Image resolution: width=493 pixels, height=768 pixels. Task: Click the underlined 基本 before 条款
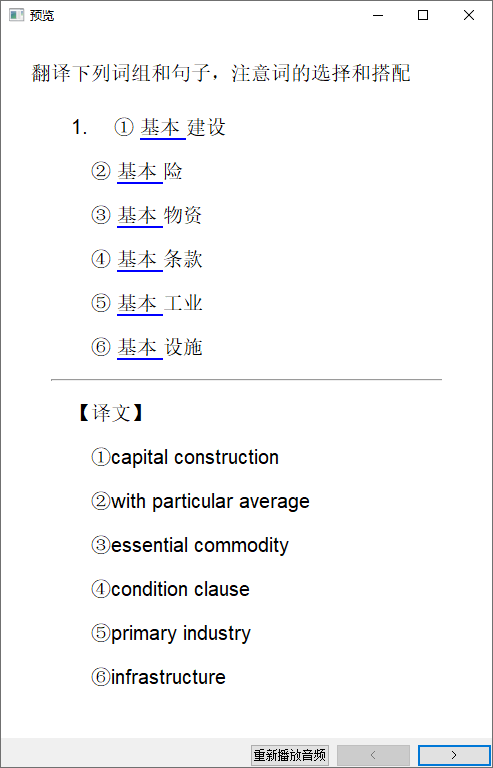[x=140, y=260]
